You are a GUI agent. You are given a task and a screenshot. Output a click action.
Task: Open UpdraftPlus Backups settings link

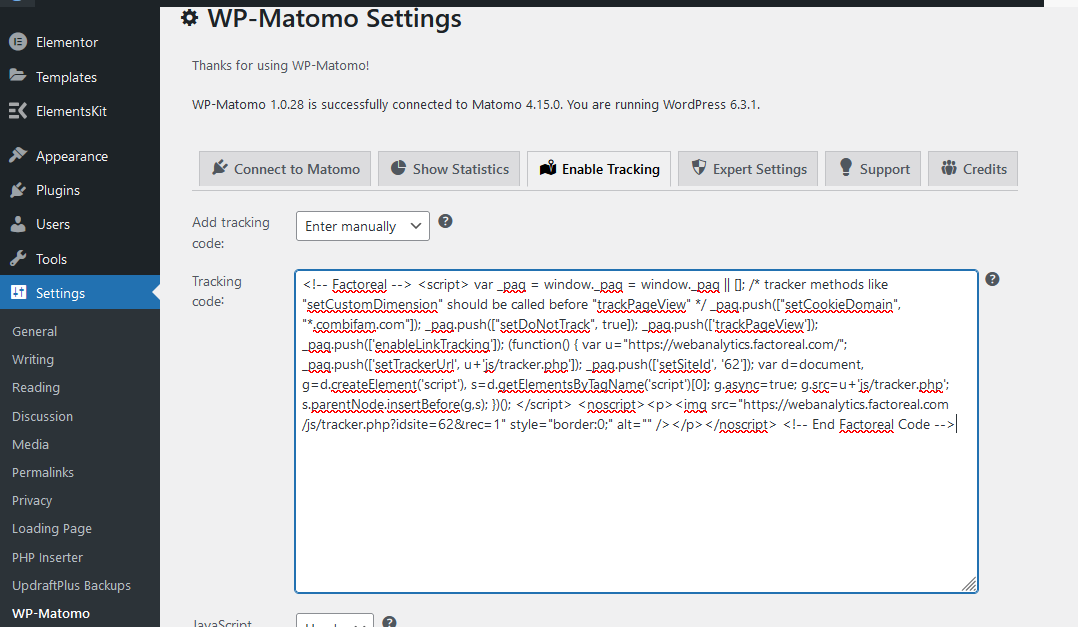click(x=71, y=585)
